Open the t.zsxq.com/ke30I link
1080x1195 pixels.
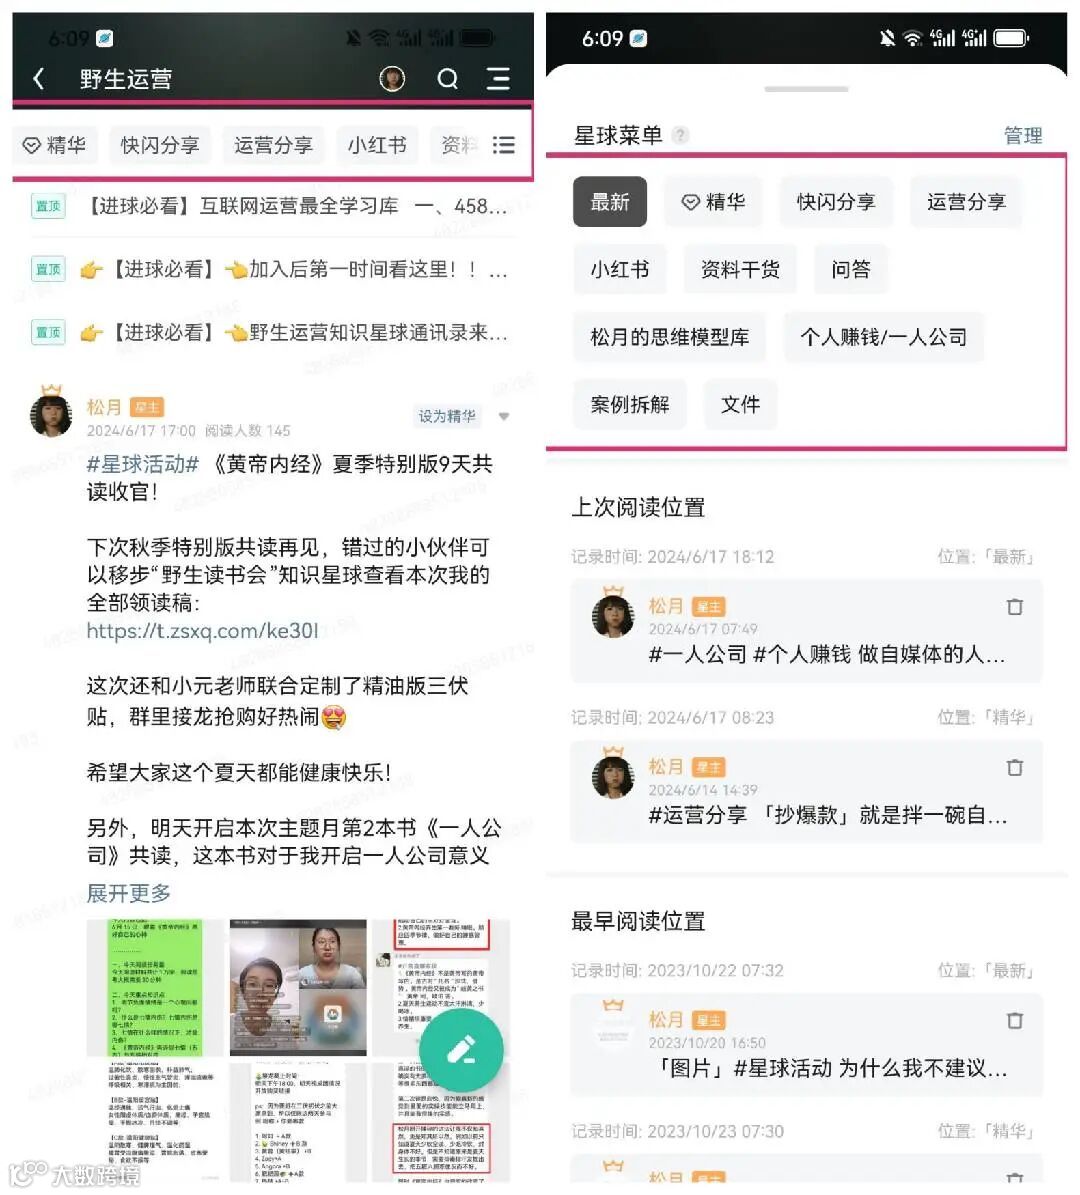(202, 631)
